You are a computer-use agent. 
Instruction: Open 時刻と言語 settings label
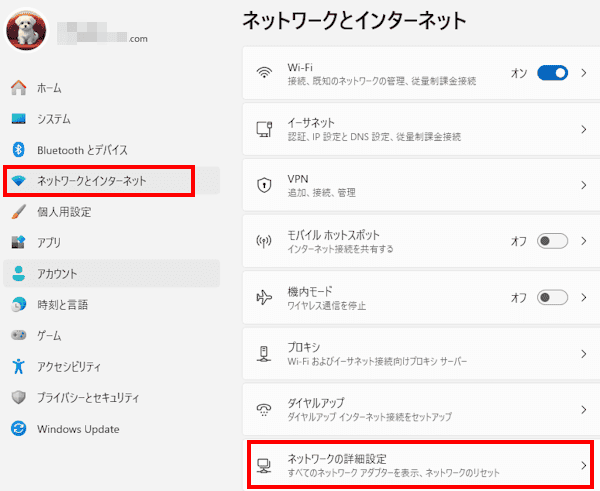(x=63, y=305)
